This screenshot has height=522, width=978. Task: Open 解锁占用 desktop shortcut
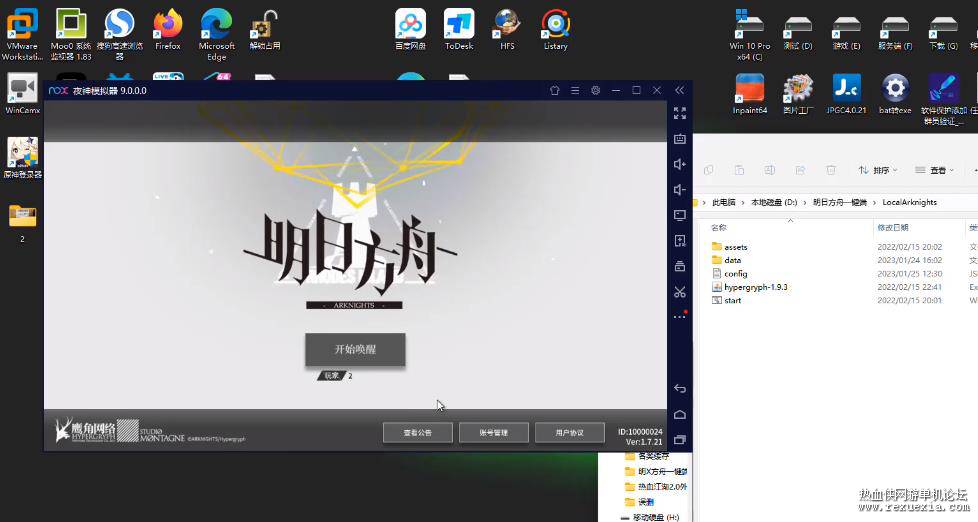tap(265, 30)
